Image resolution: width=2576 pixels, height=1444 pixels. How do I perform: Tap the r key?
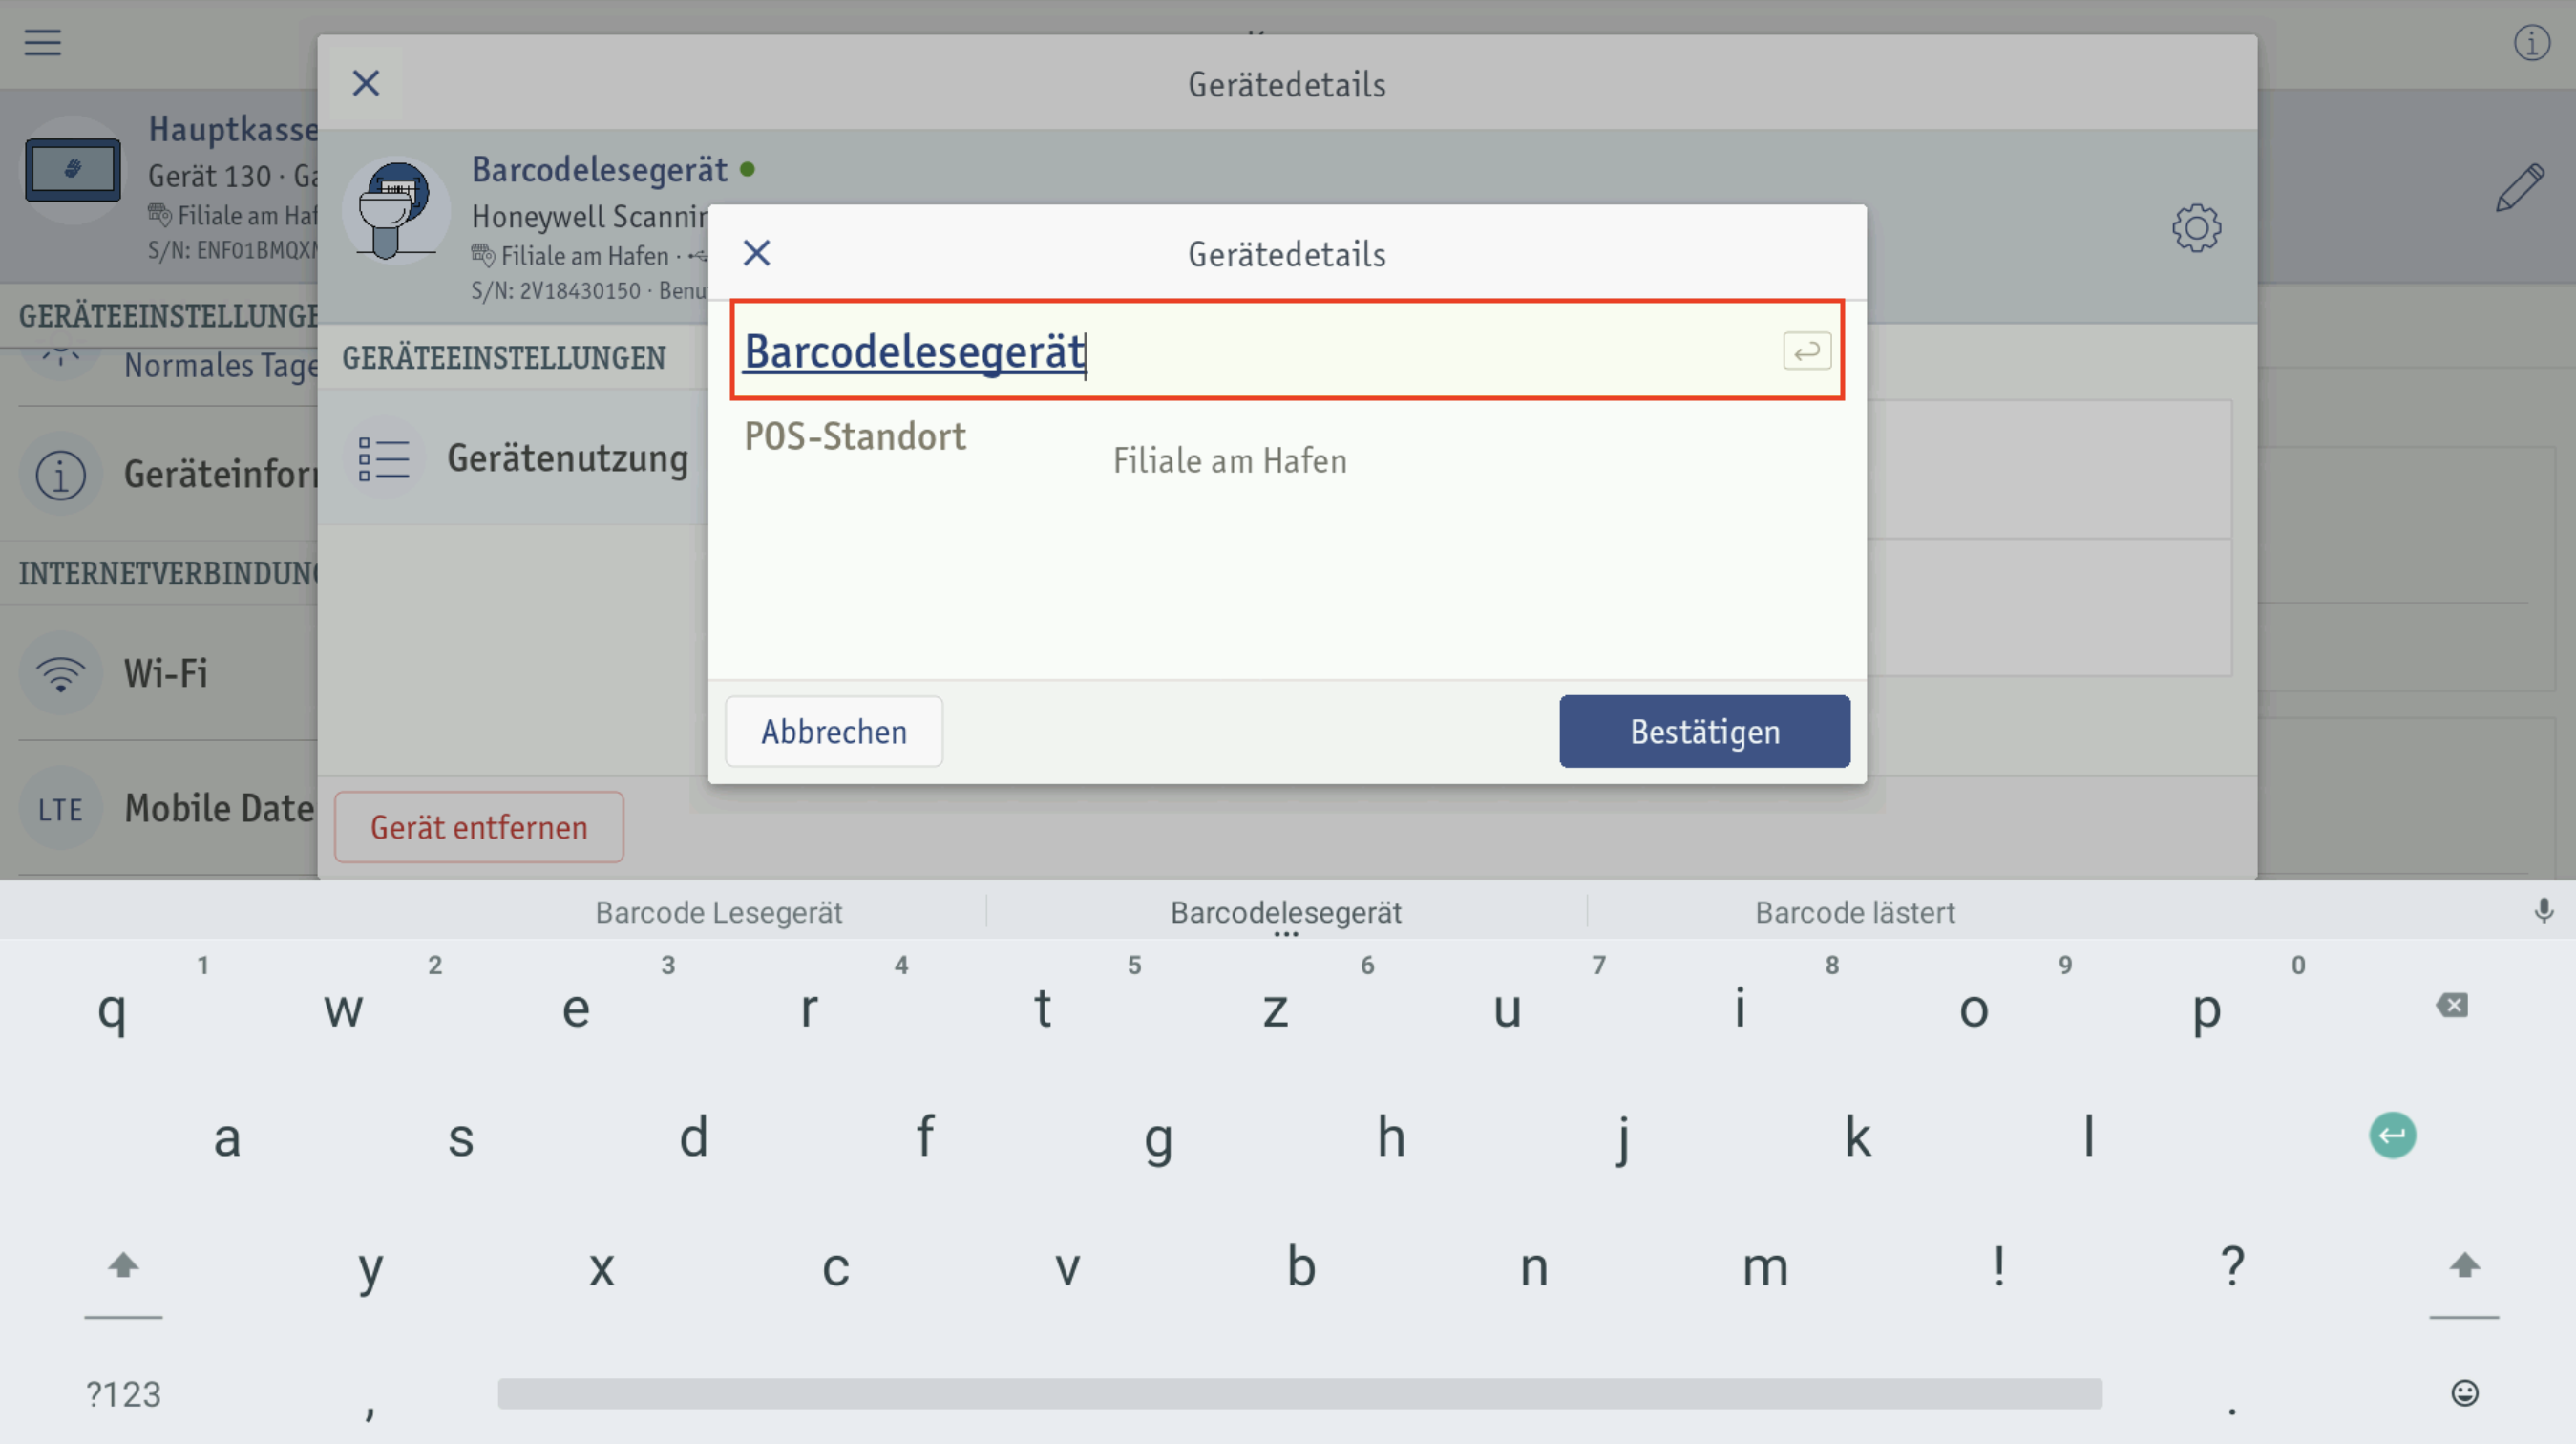pos(809,1008)
